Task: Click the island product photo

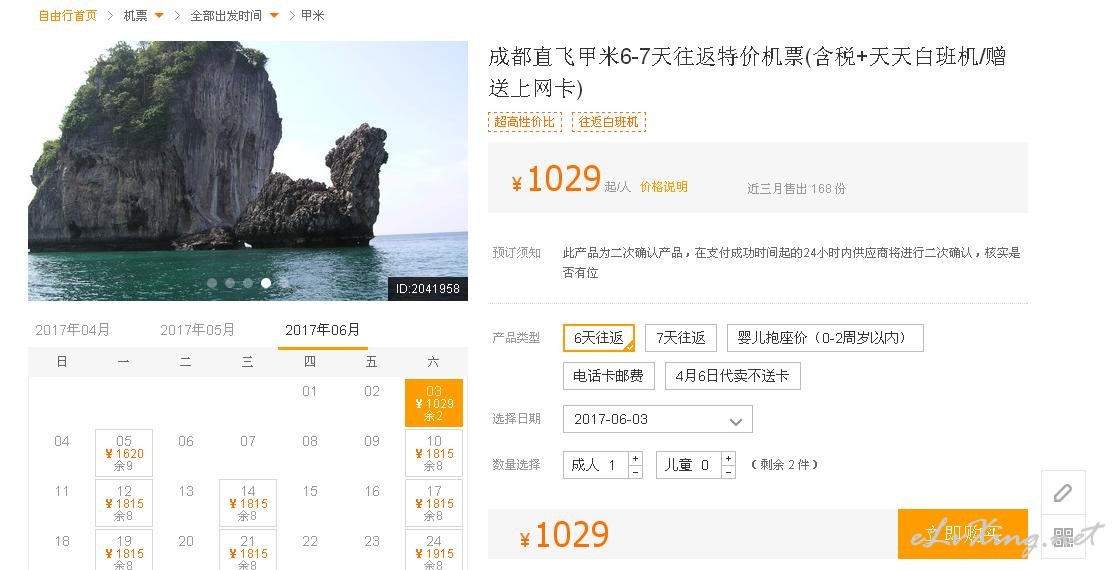Action: (x=247, y=171)
